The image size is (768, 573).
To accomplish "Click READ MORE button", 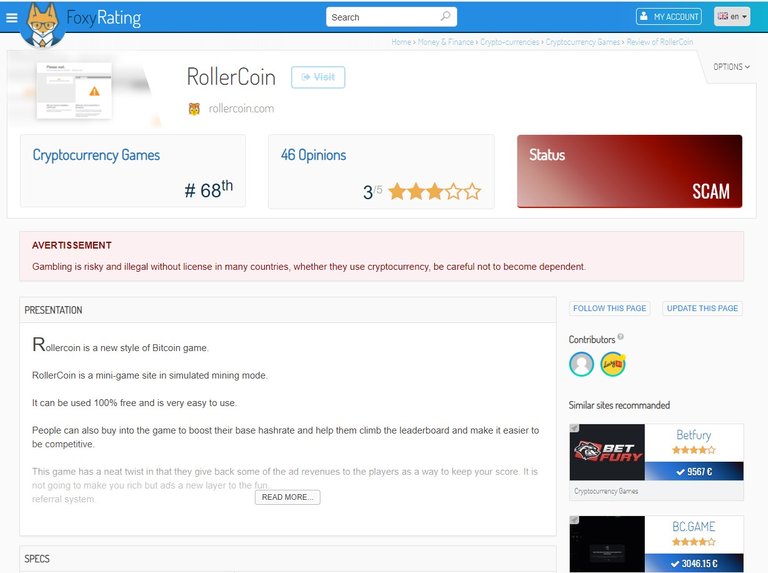I will pyautogui.click(x=288, y=497).
